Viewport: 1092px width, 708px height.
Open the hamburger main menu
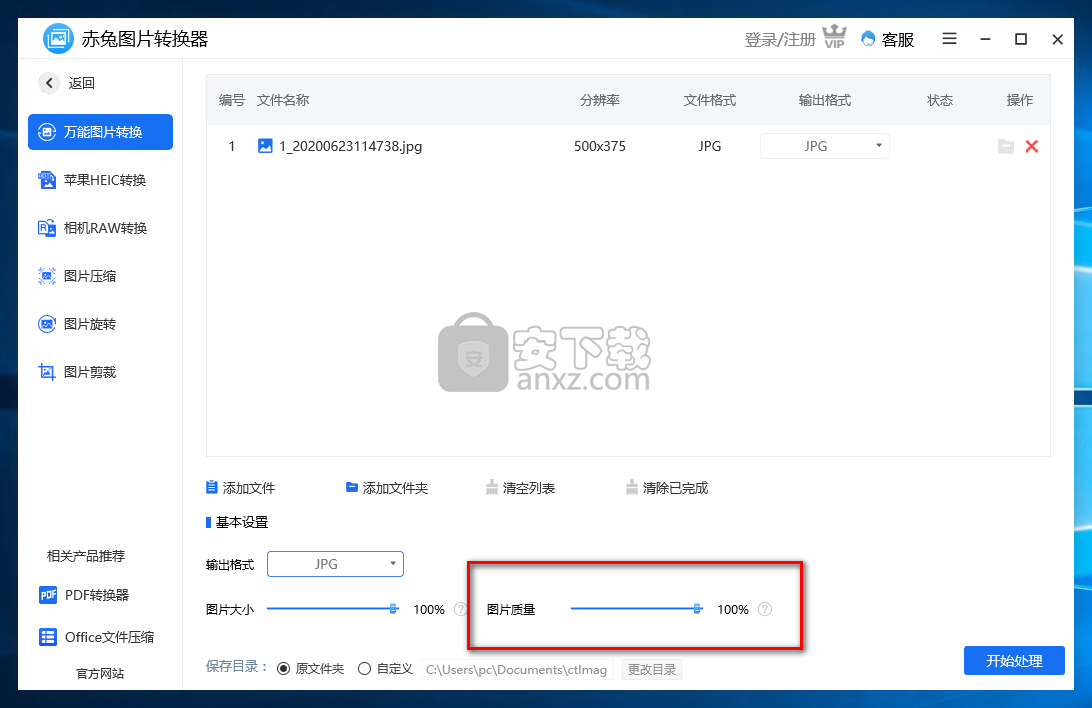[x=949, y=39]
